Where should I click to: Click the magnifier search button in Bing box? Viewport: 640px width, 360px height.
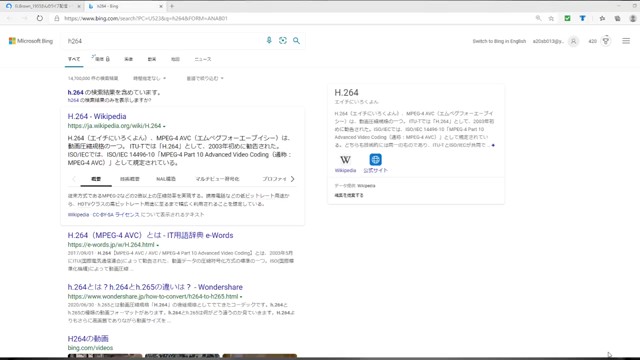click(x=296, y=40)
